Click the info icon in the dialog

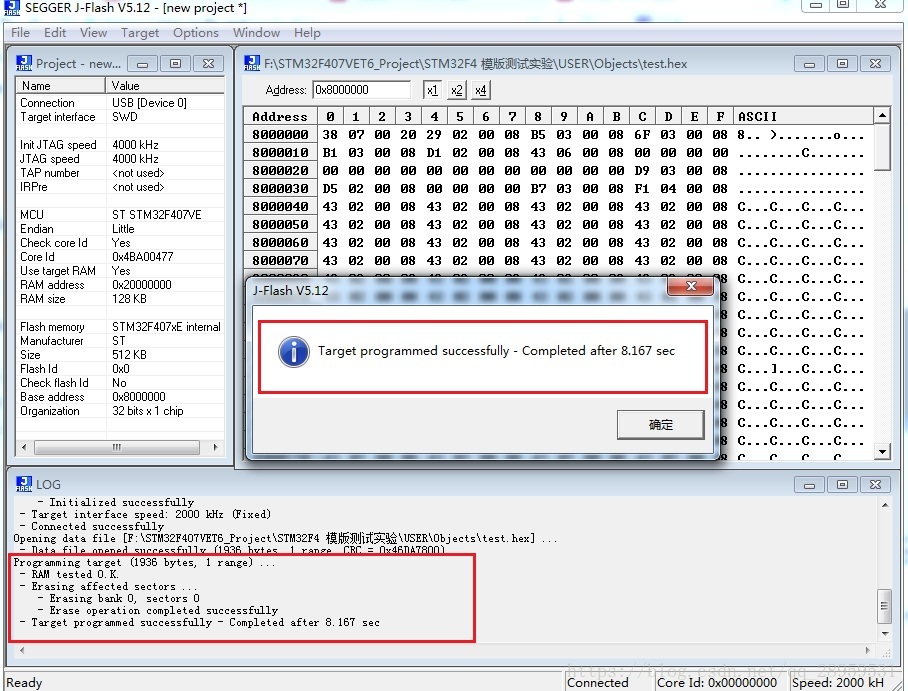point(294,352)
